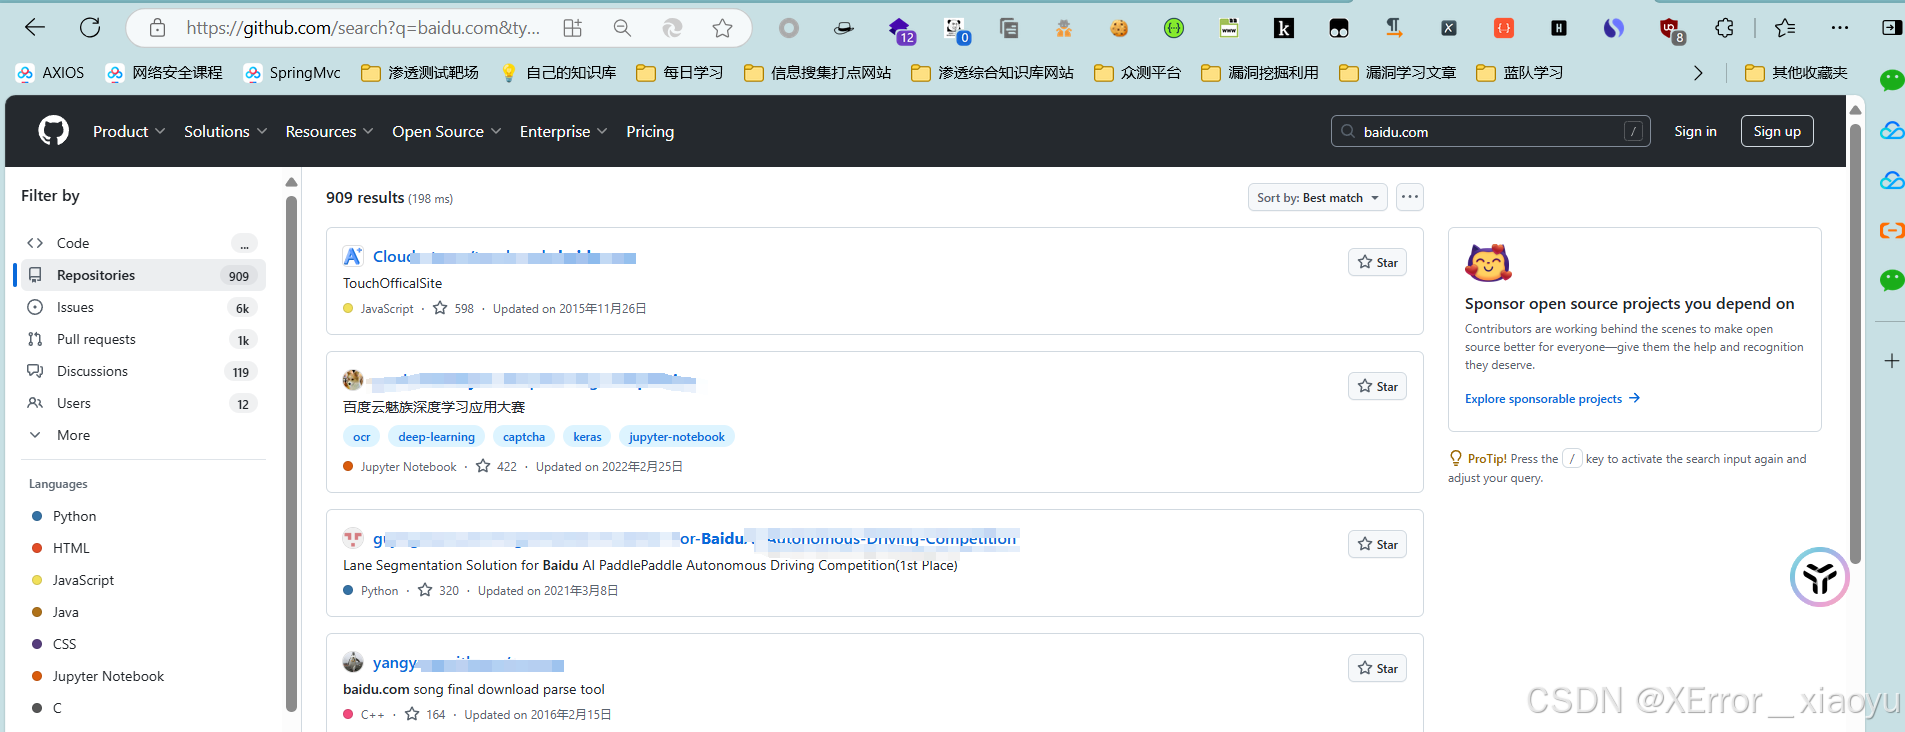Open the black H extension icon
Image resolution: width=1905 pixels, height=732 pixels.
coord(1559,28)
